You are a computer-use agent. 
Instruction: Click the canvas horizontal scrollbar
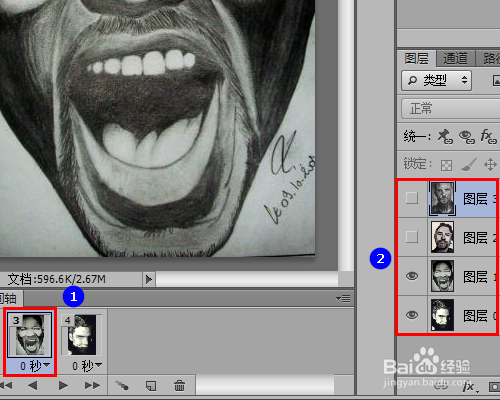point(247,279)
